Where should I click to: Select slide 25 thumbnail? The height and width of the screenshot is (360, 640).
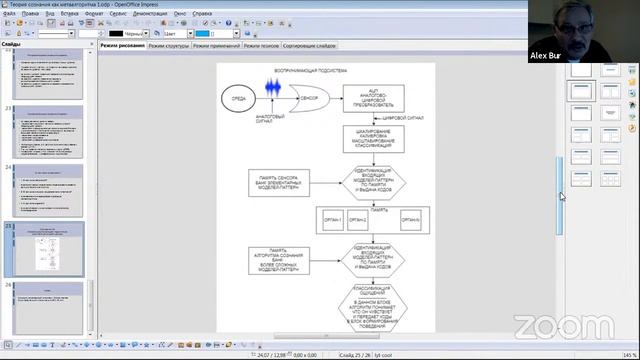click(44, 249)
